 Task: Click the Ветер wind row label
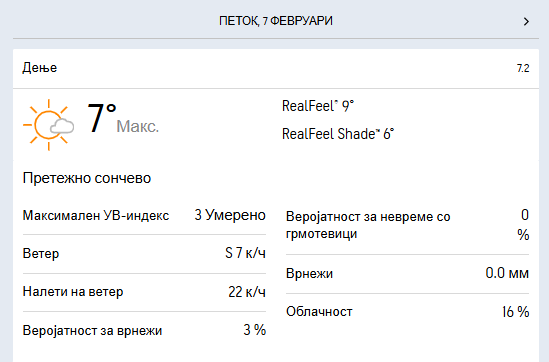(x=41, y=253)
